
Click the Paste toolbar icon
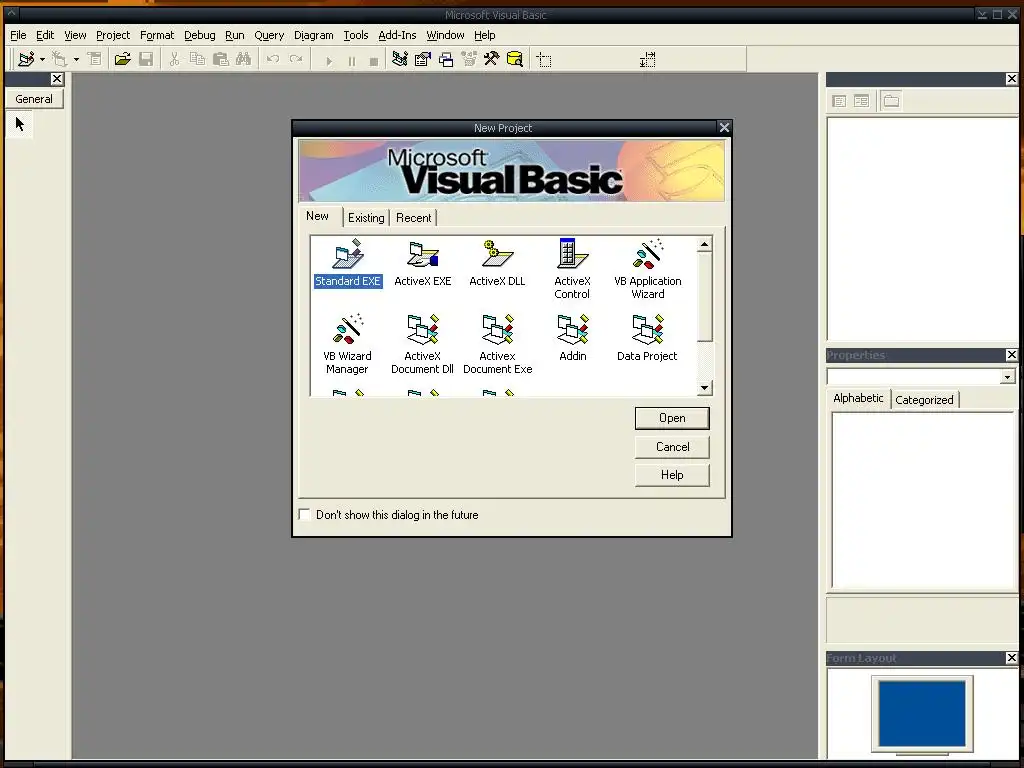coord(221,59)
